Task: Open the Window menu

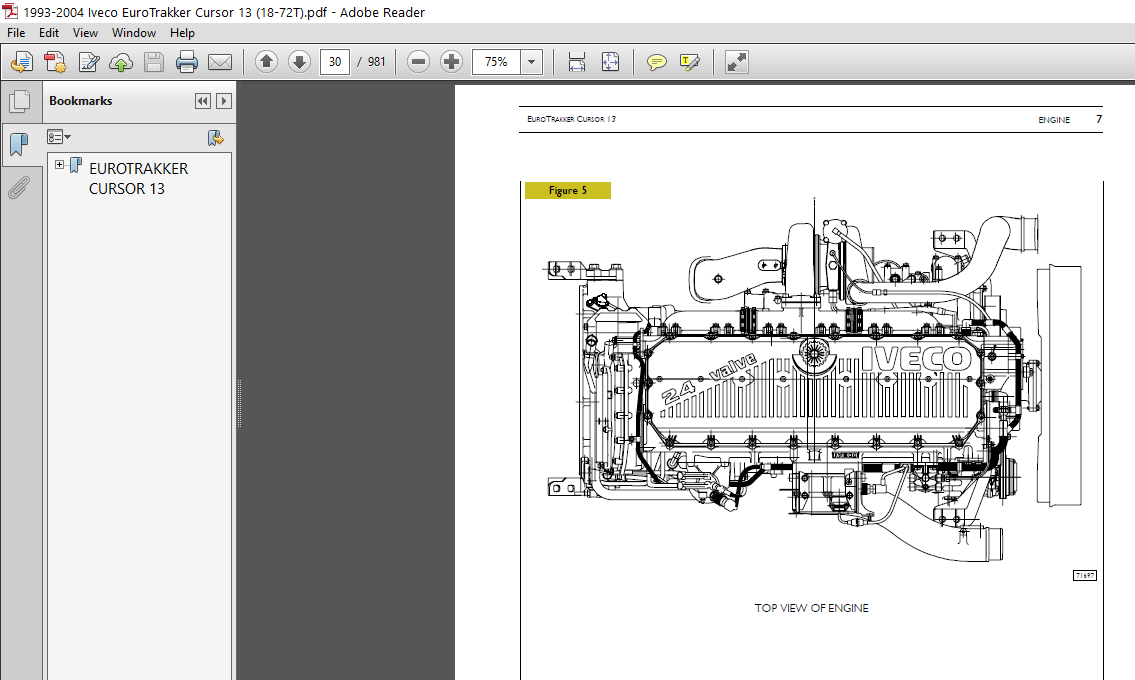Action: tap(134, 33)
